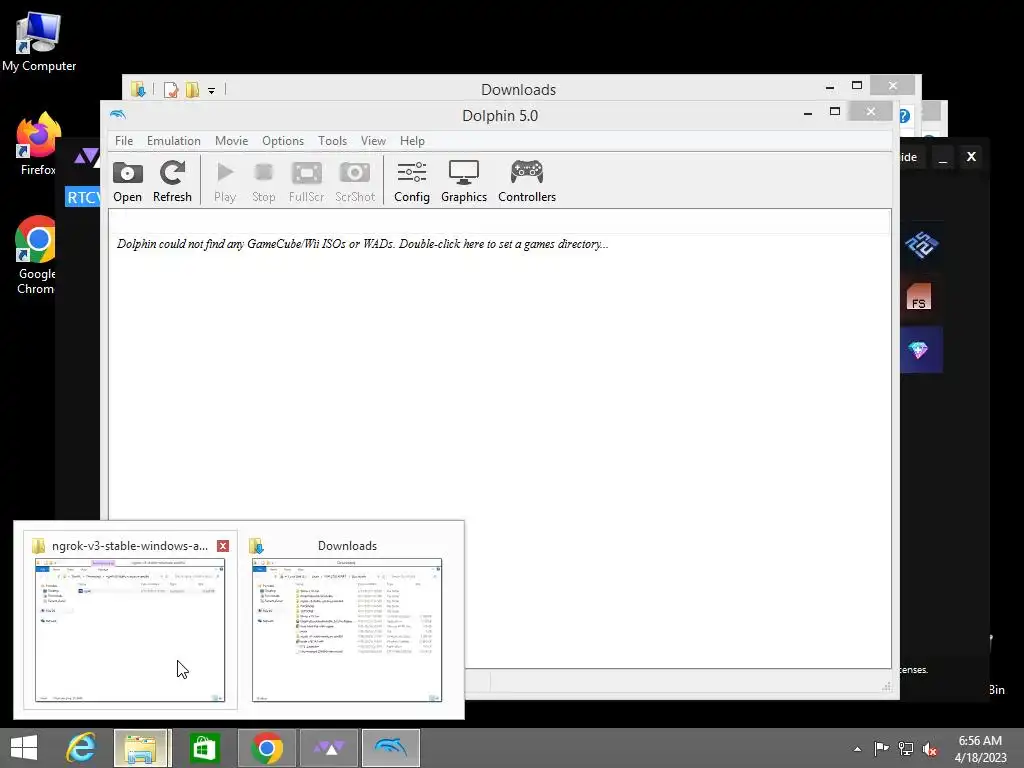Click the FullScr toolbar button
Screen dimensions: 1024x768
[306, 182]
